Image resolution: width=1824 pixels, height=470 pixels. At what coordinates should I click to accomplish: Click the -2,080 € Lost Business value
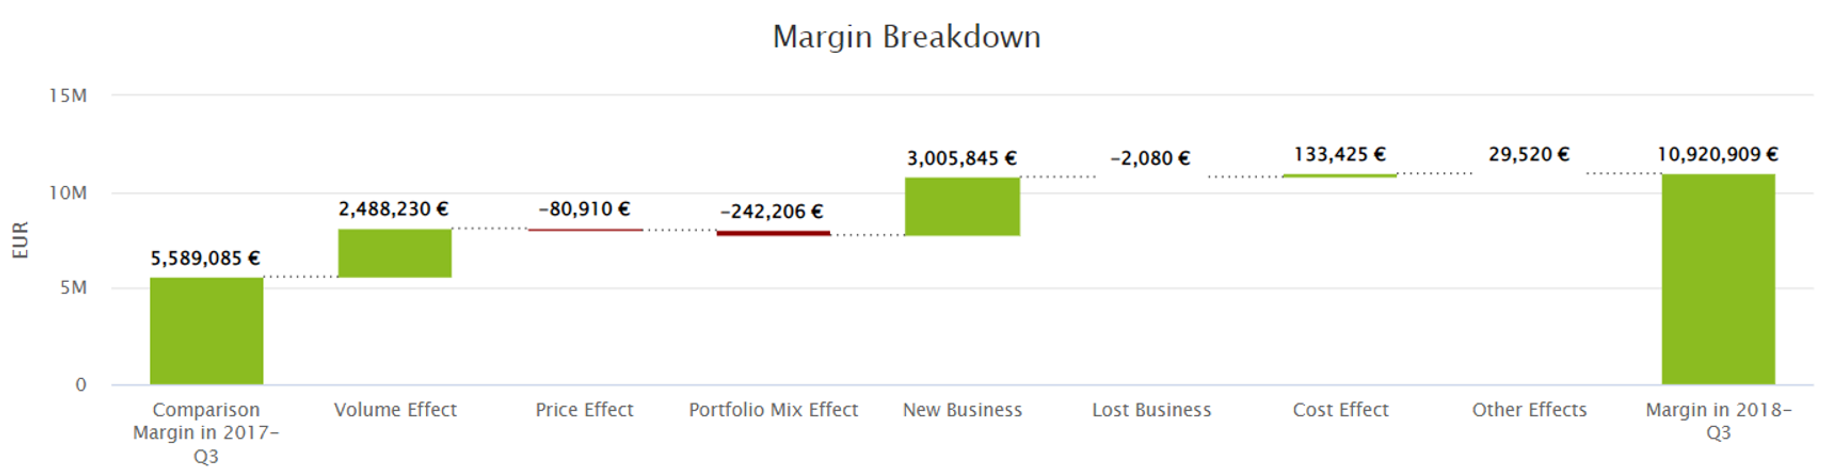coord(1150,158)
